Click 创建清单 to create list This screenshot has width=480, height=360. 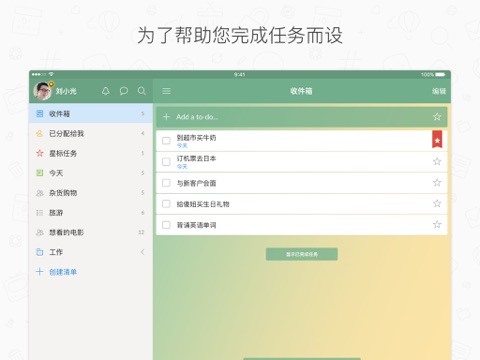pyautogui.click(x=63, y=272)
